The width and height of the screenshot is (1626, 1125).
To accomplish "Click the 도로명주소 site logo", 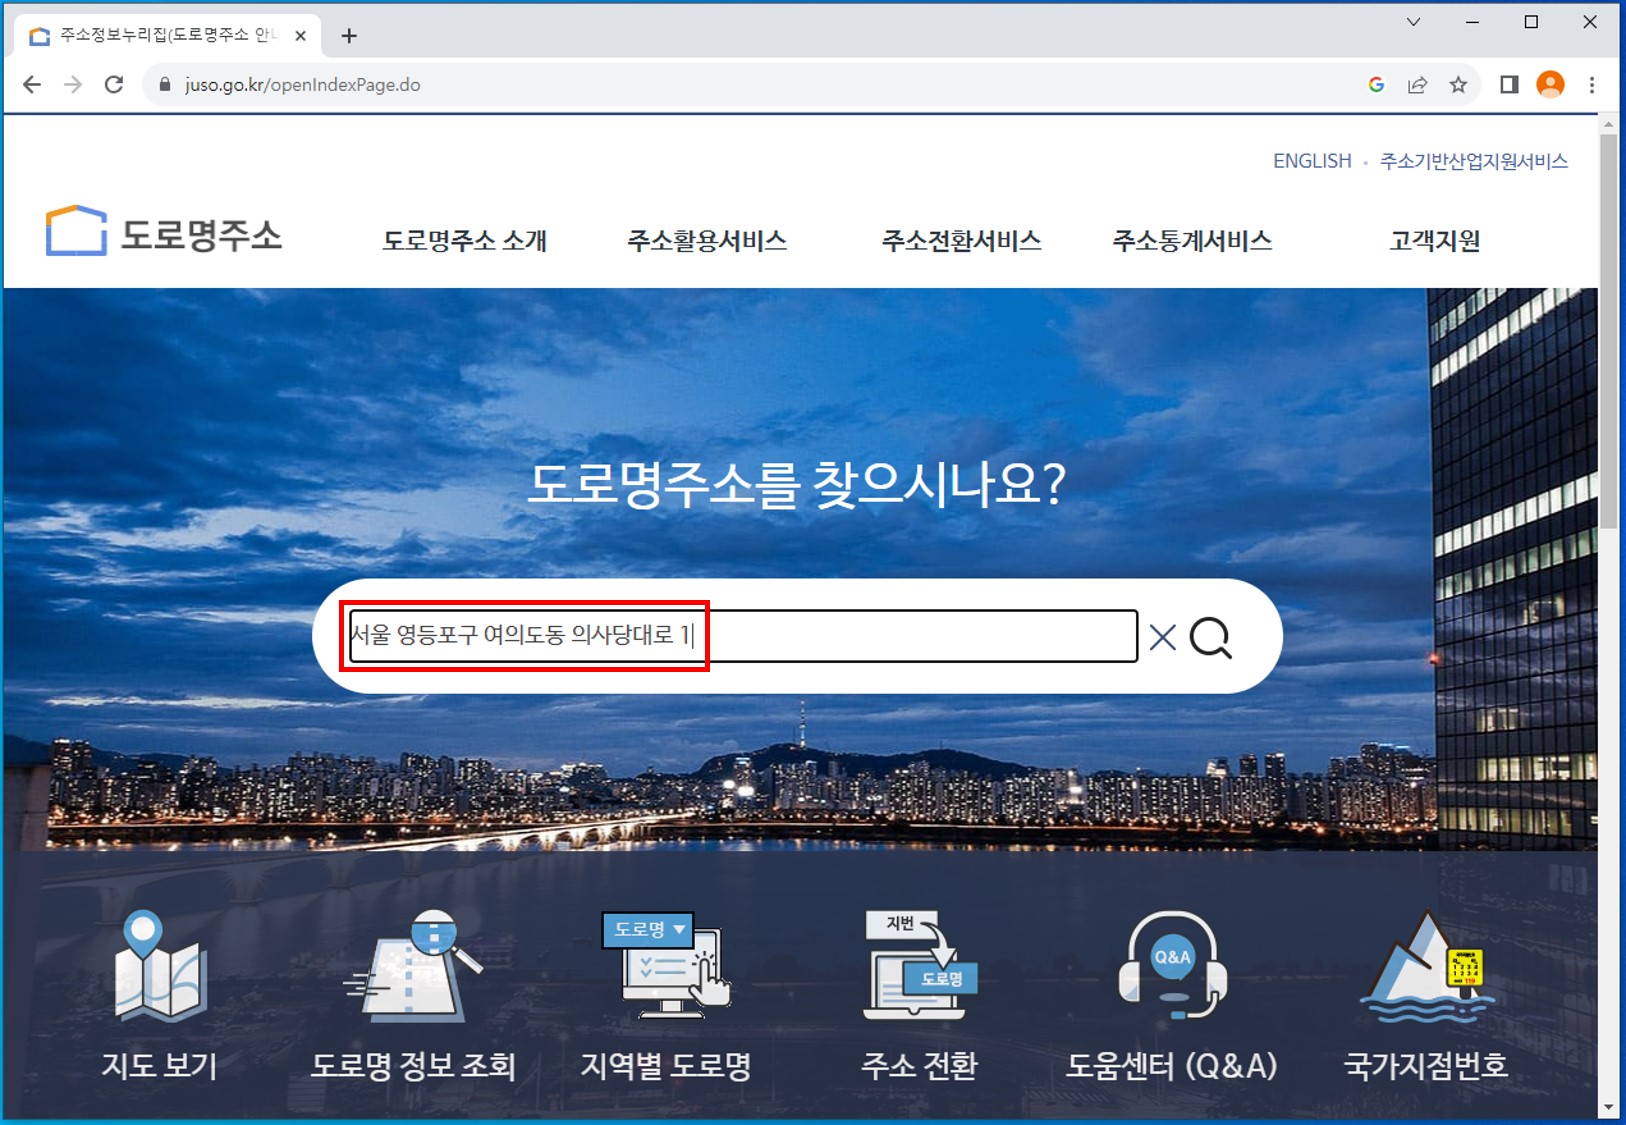I will (x=164, y=233).
